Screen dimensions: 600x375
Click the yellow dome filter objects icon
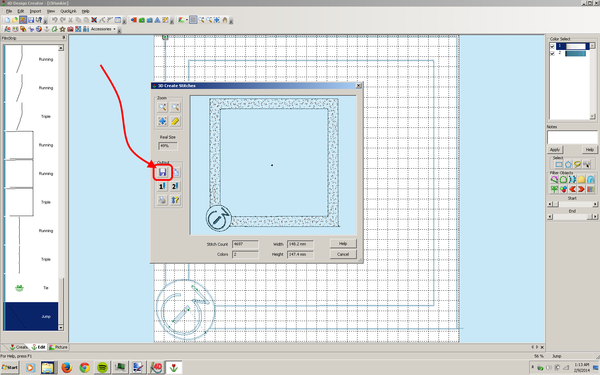pyautogui.click(x=582, y=179)
